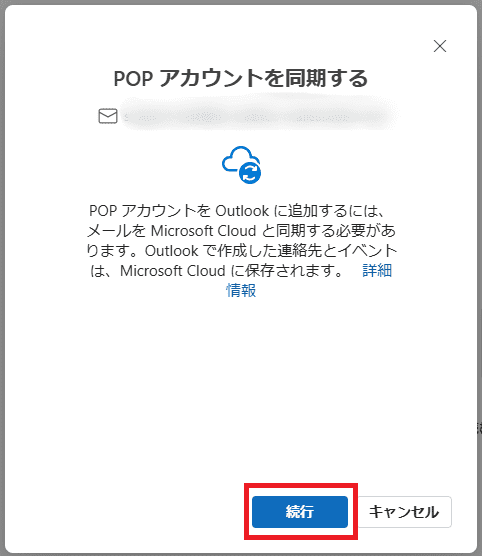
Task: Close the POP account sync dialog
Action: coord(440,46)
